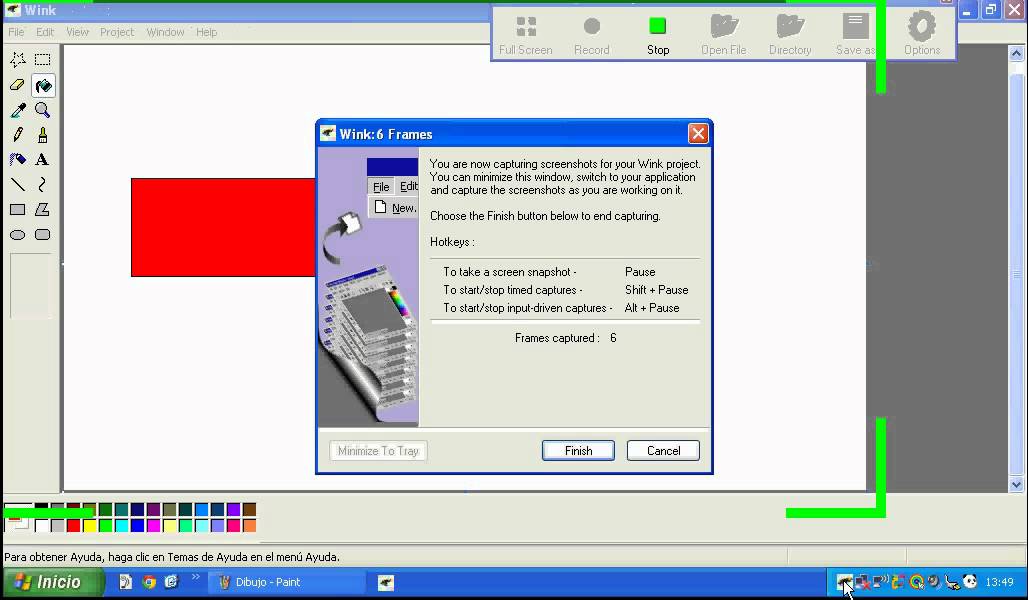Click the Wink taskbar button
Image resolution: width=1028 pixels, height=600 pixels.
(x=386, y=582)
